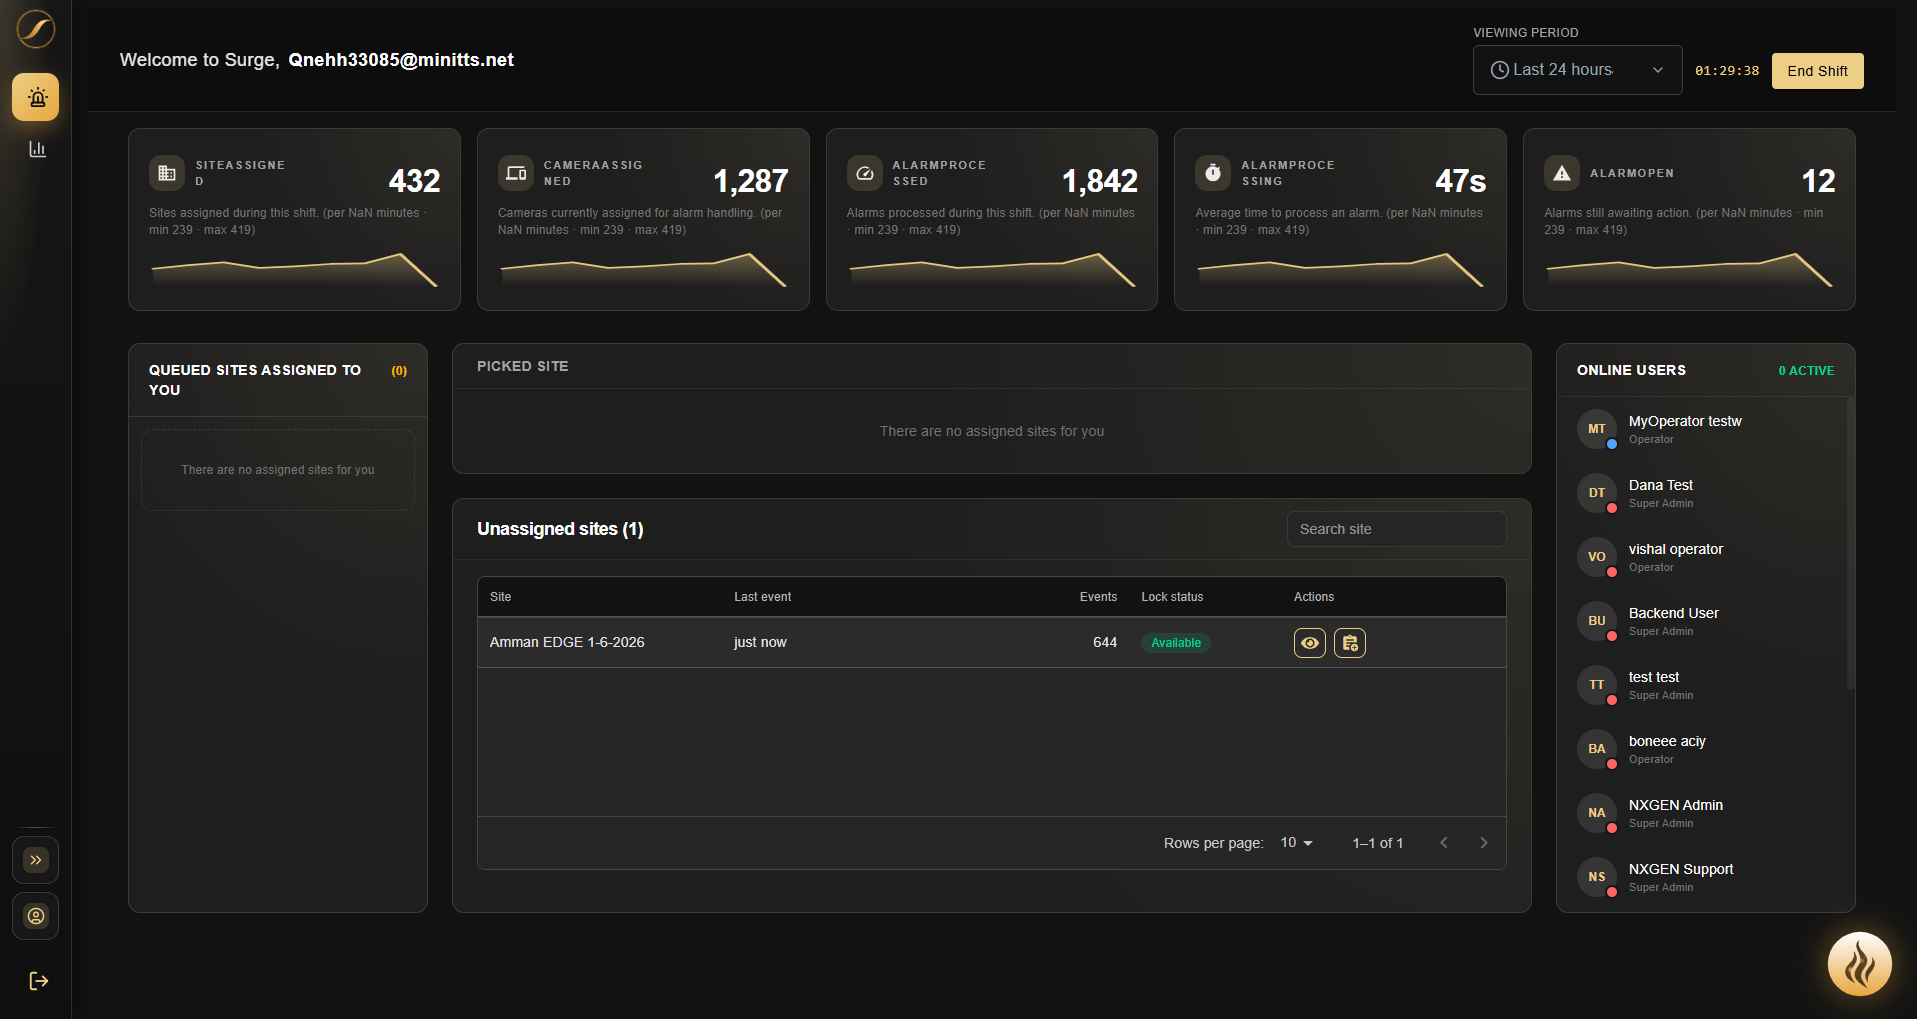
Task: Select NXGEN Admin user name
Action: click(1675, 805)
